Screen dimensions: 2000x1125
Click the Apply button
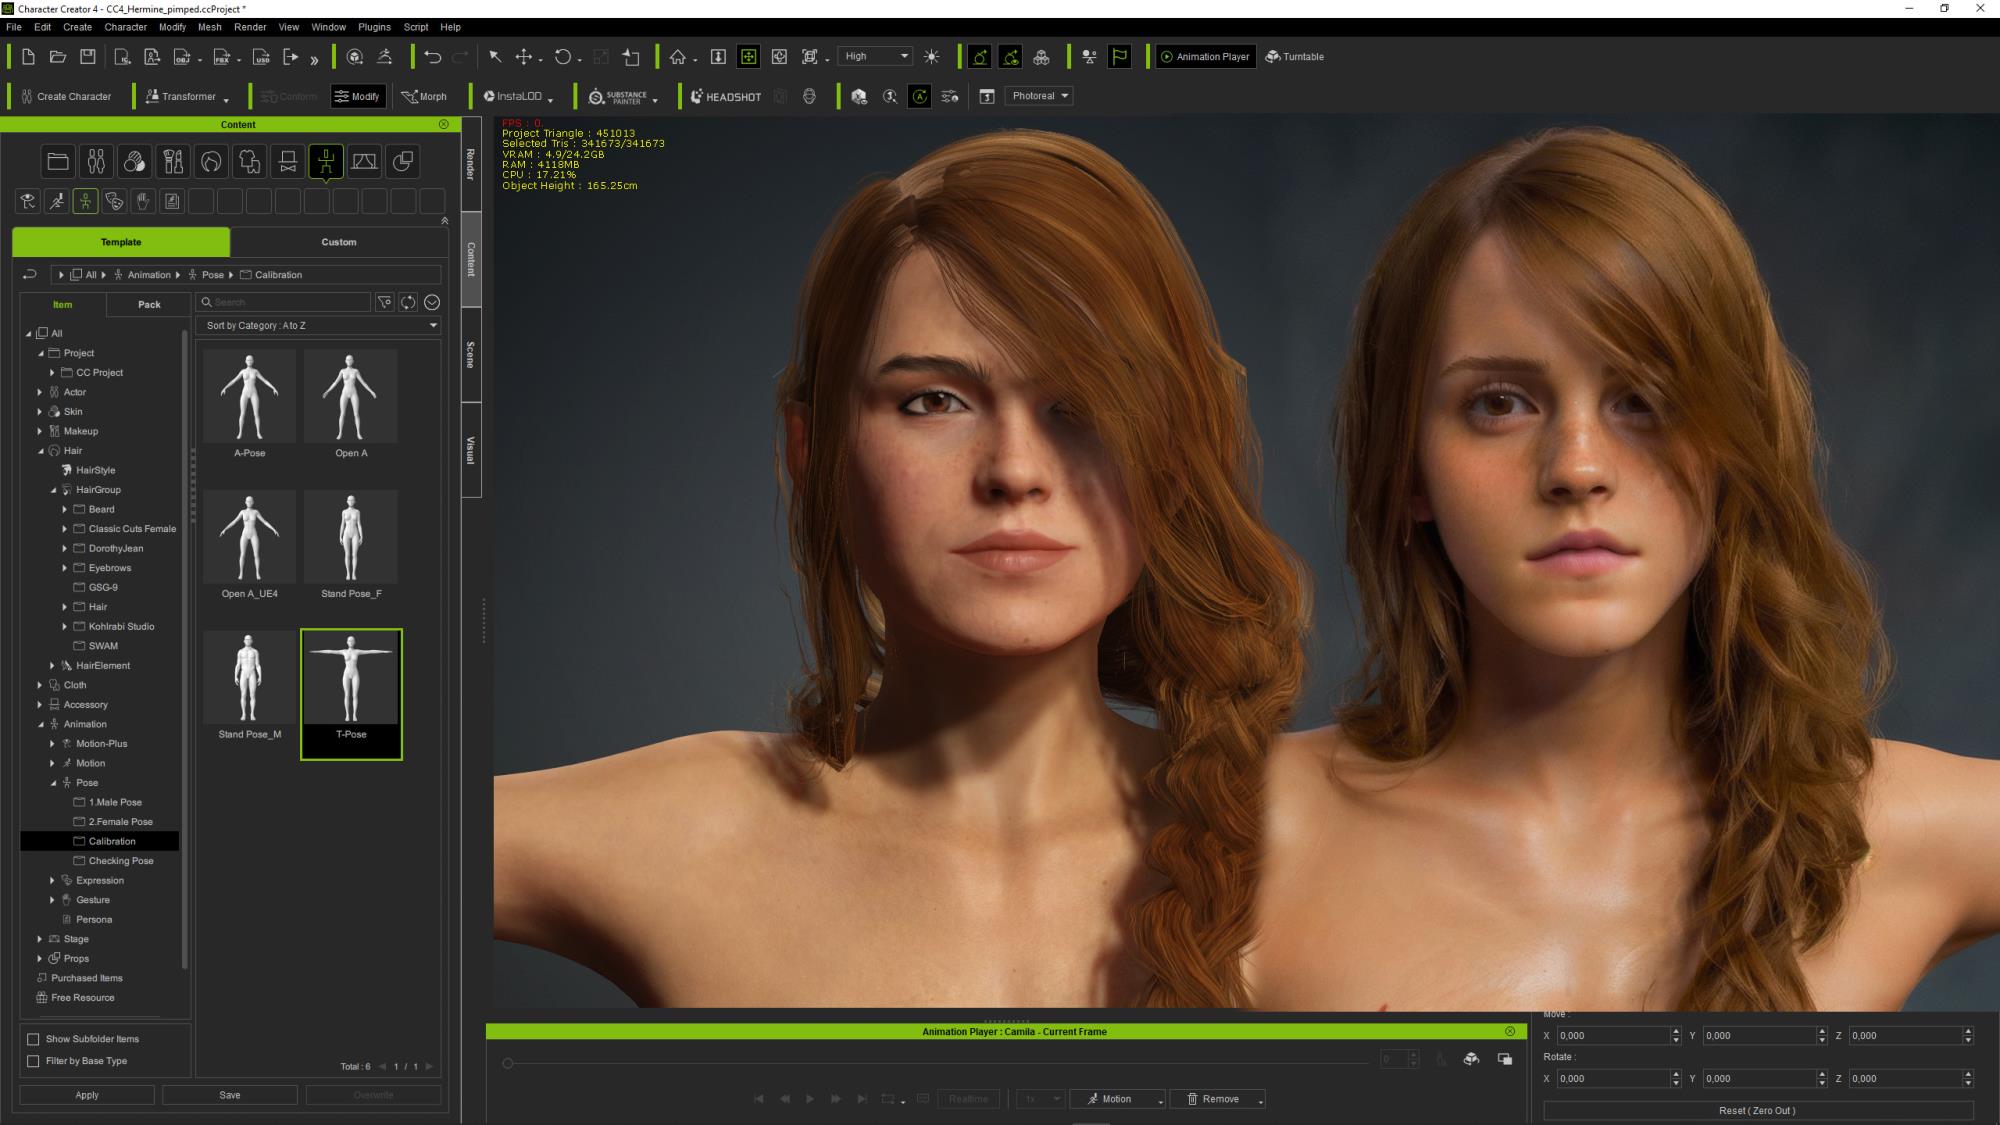(87, 1095)
